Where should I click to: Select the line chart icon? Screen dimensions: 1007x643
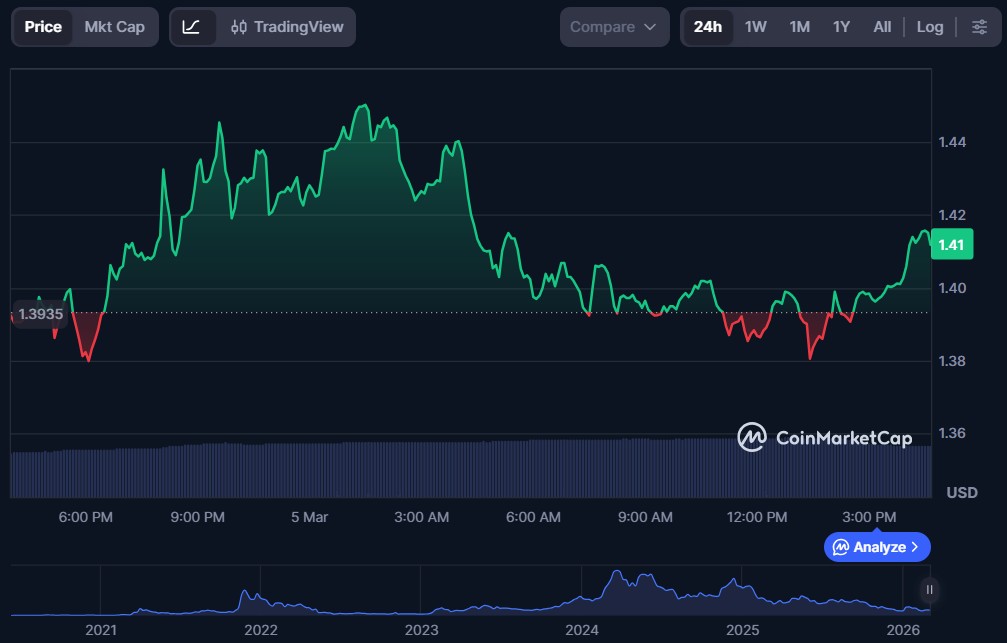192,27
